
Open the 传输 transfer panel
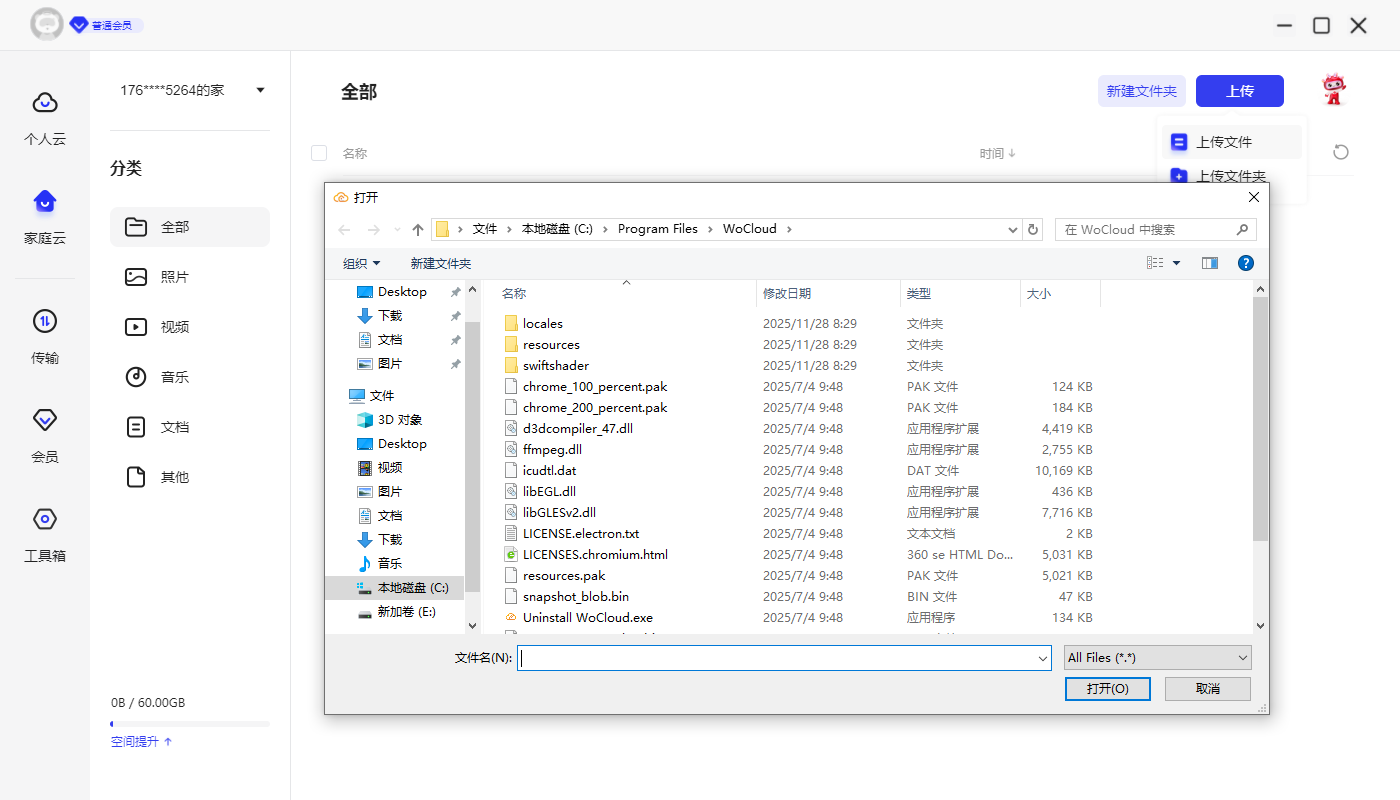point(44,340)
